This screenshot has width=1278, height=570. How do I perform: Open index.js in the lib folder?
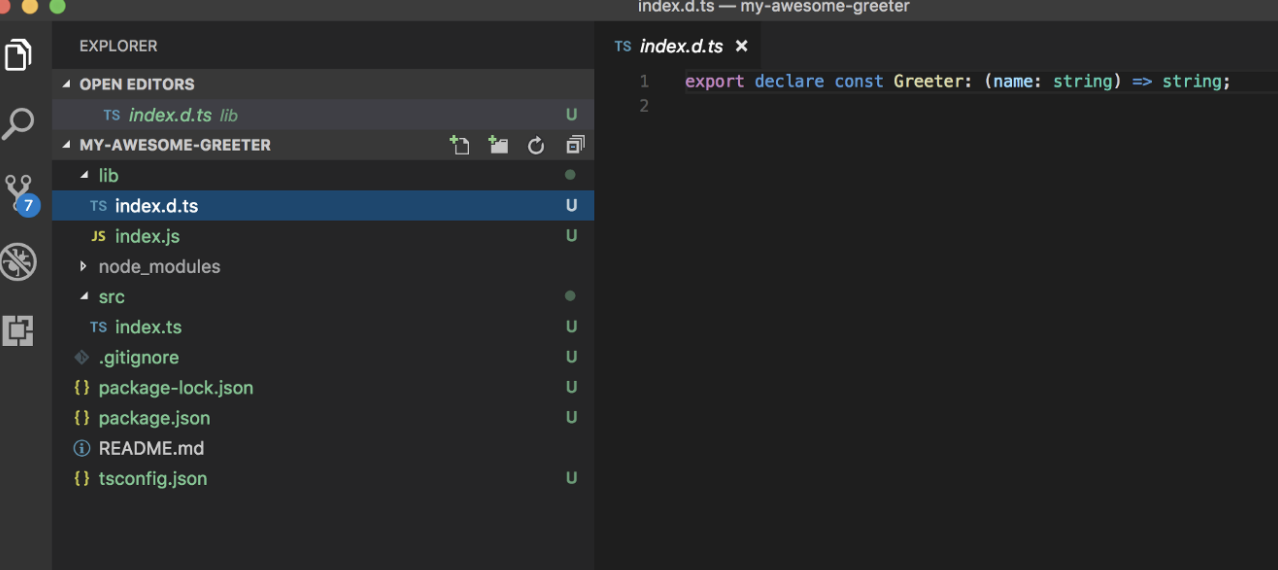147,237
